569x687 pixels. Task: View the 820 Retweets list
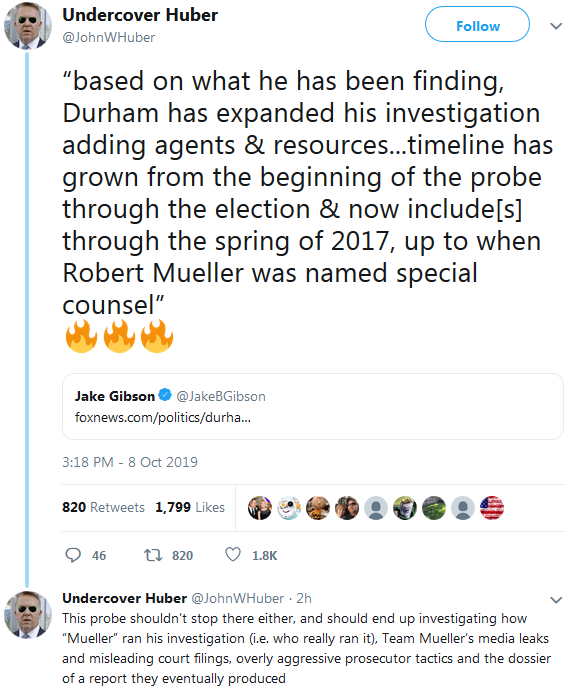[103, 507]
